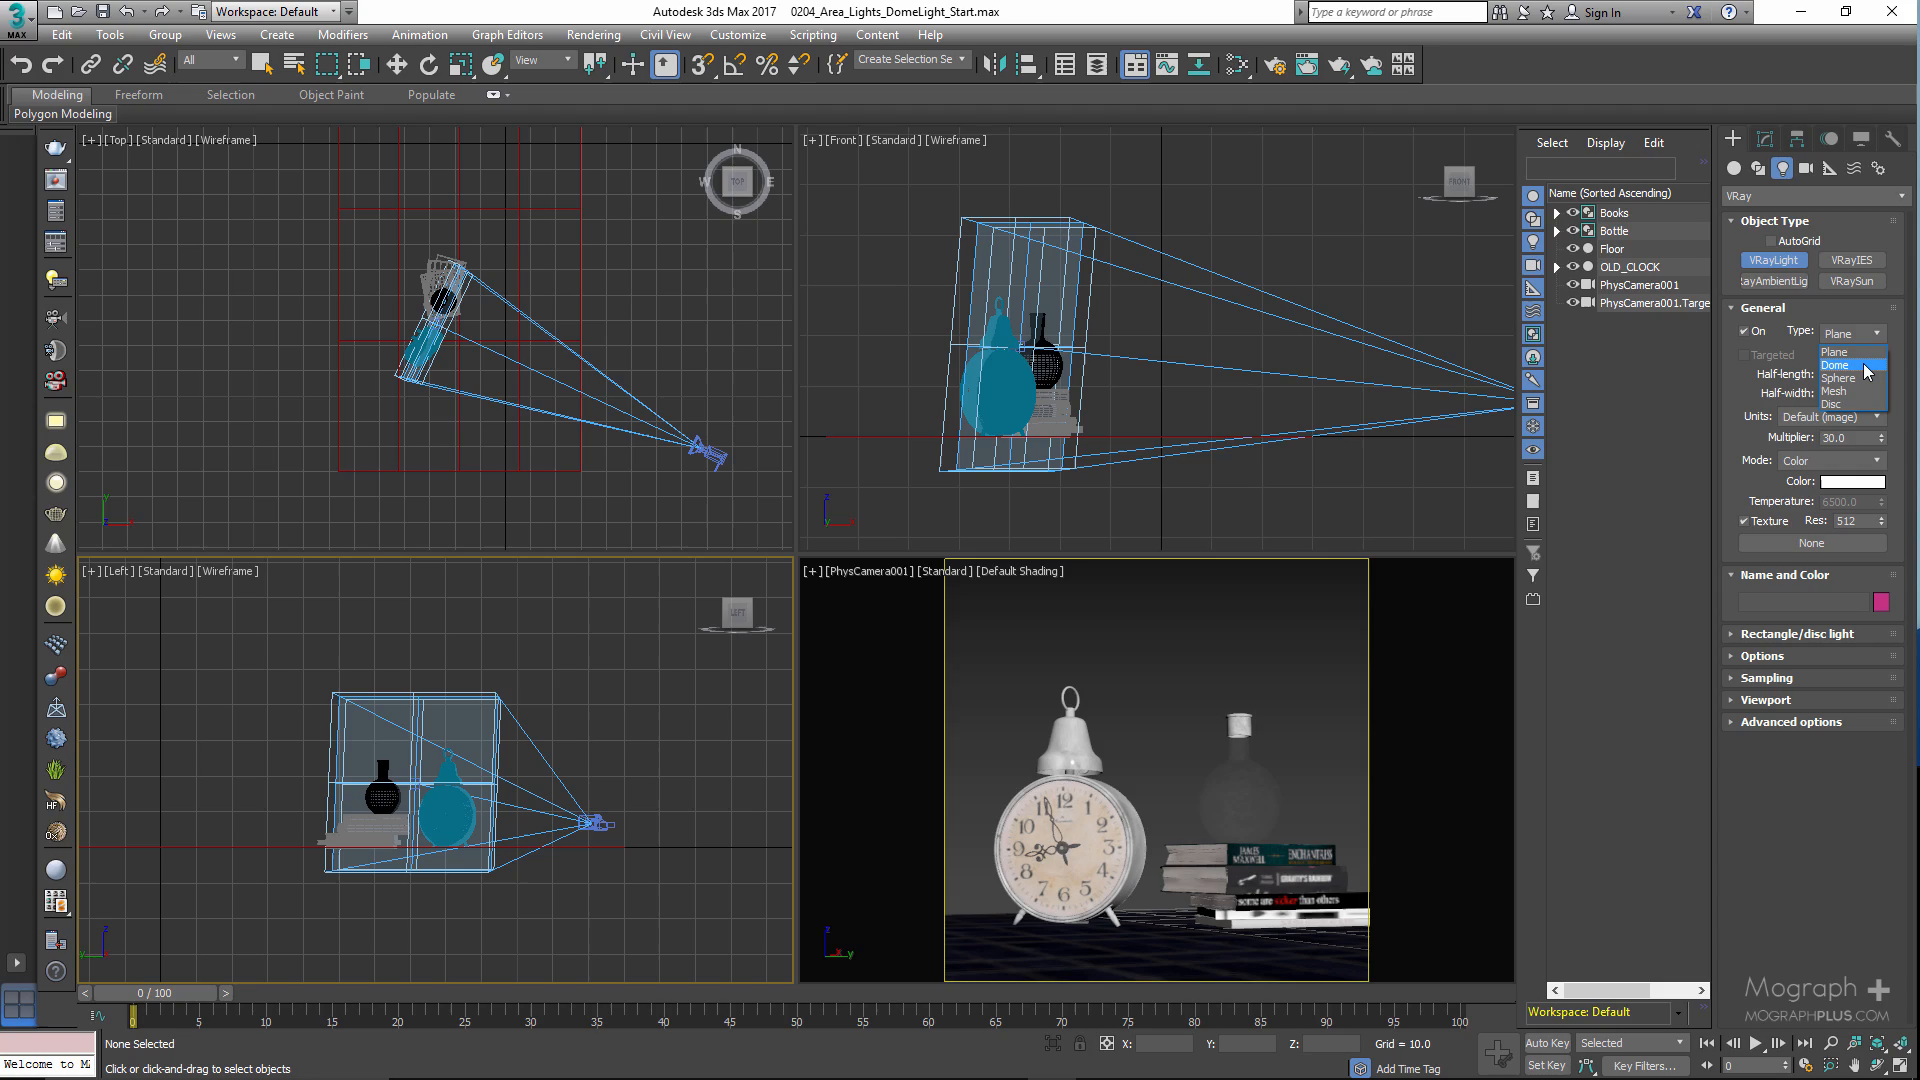1920x1080 pixels.
Task: Click Undo arrow in main toolbar
Action: tap(21, 65)
